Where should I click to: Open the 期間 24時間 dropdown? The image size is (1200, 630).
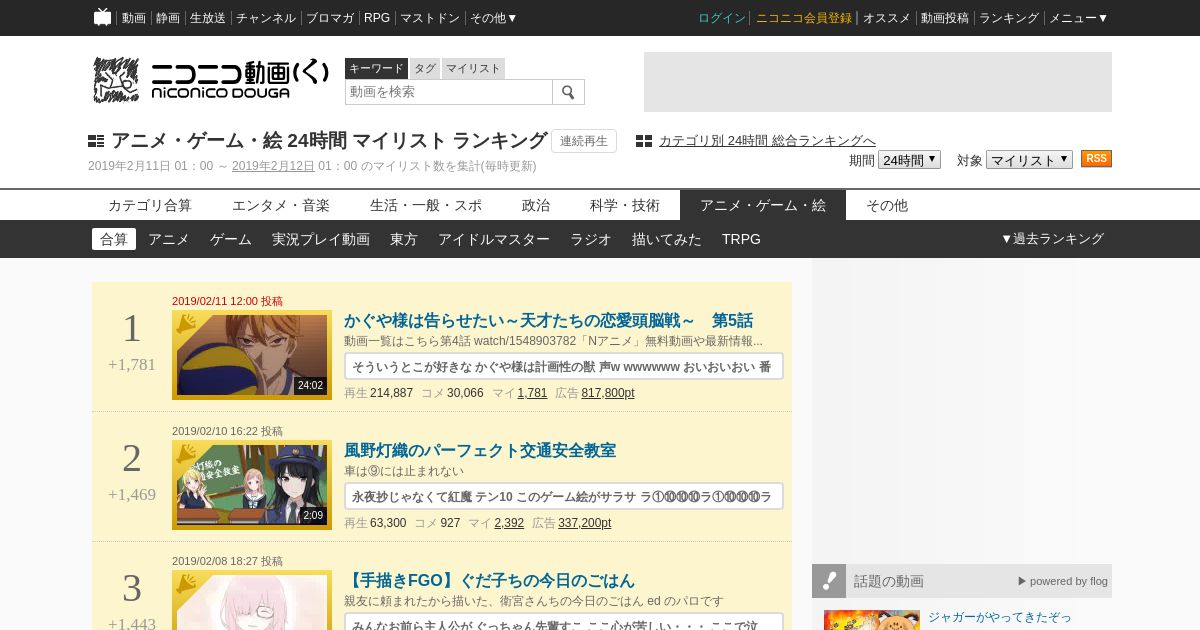(x=909, y=160)
